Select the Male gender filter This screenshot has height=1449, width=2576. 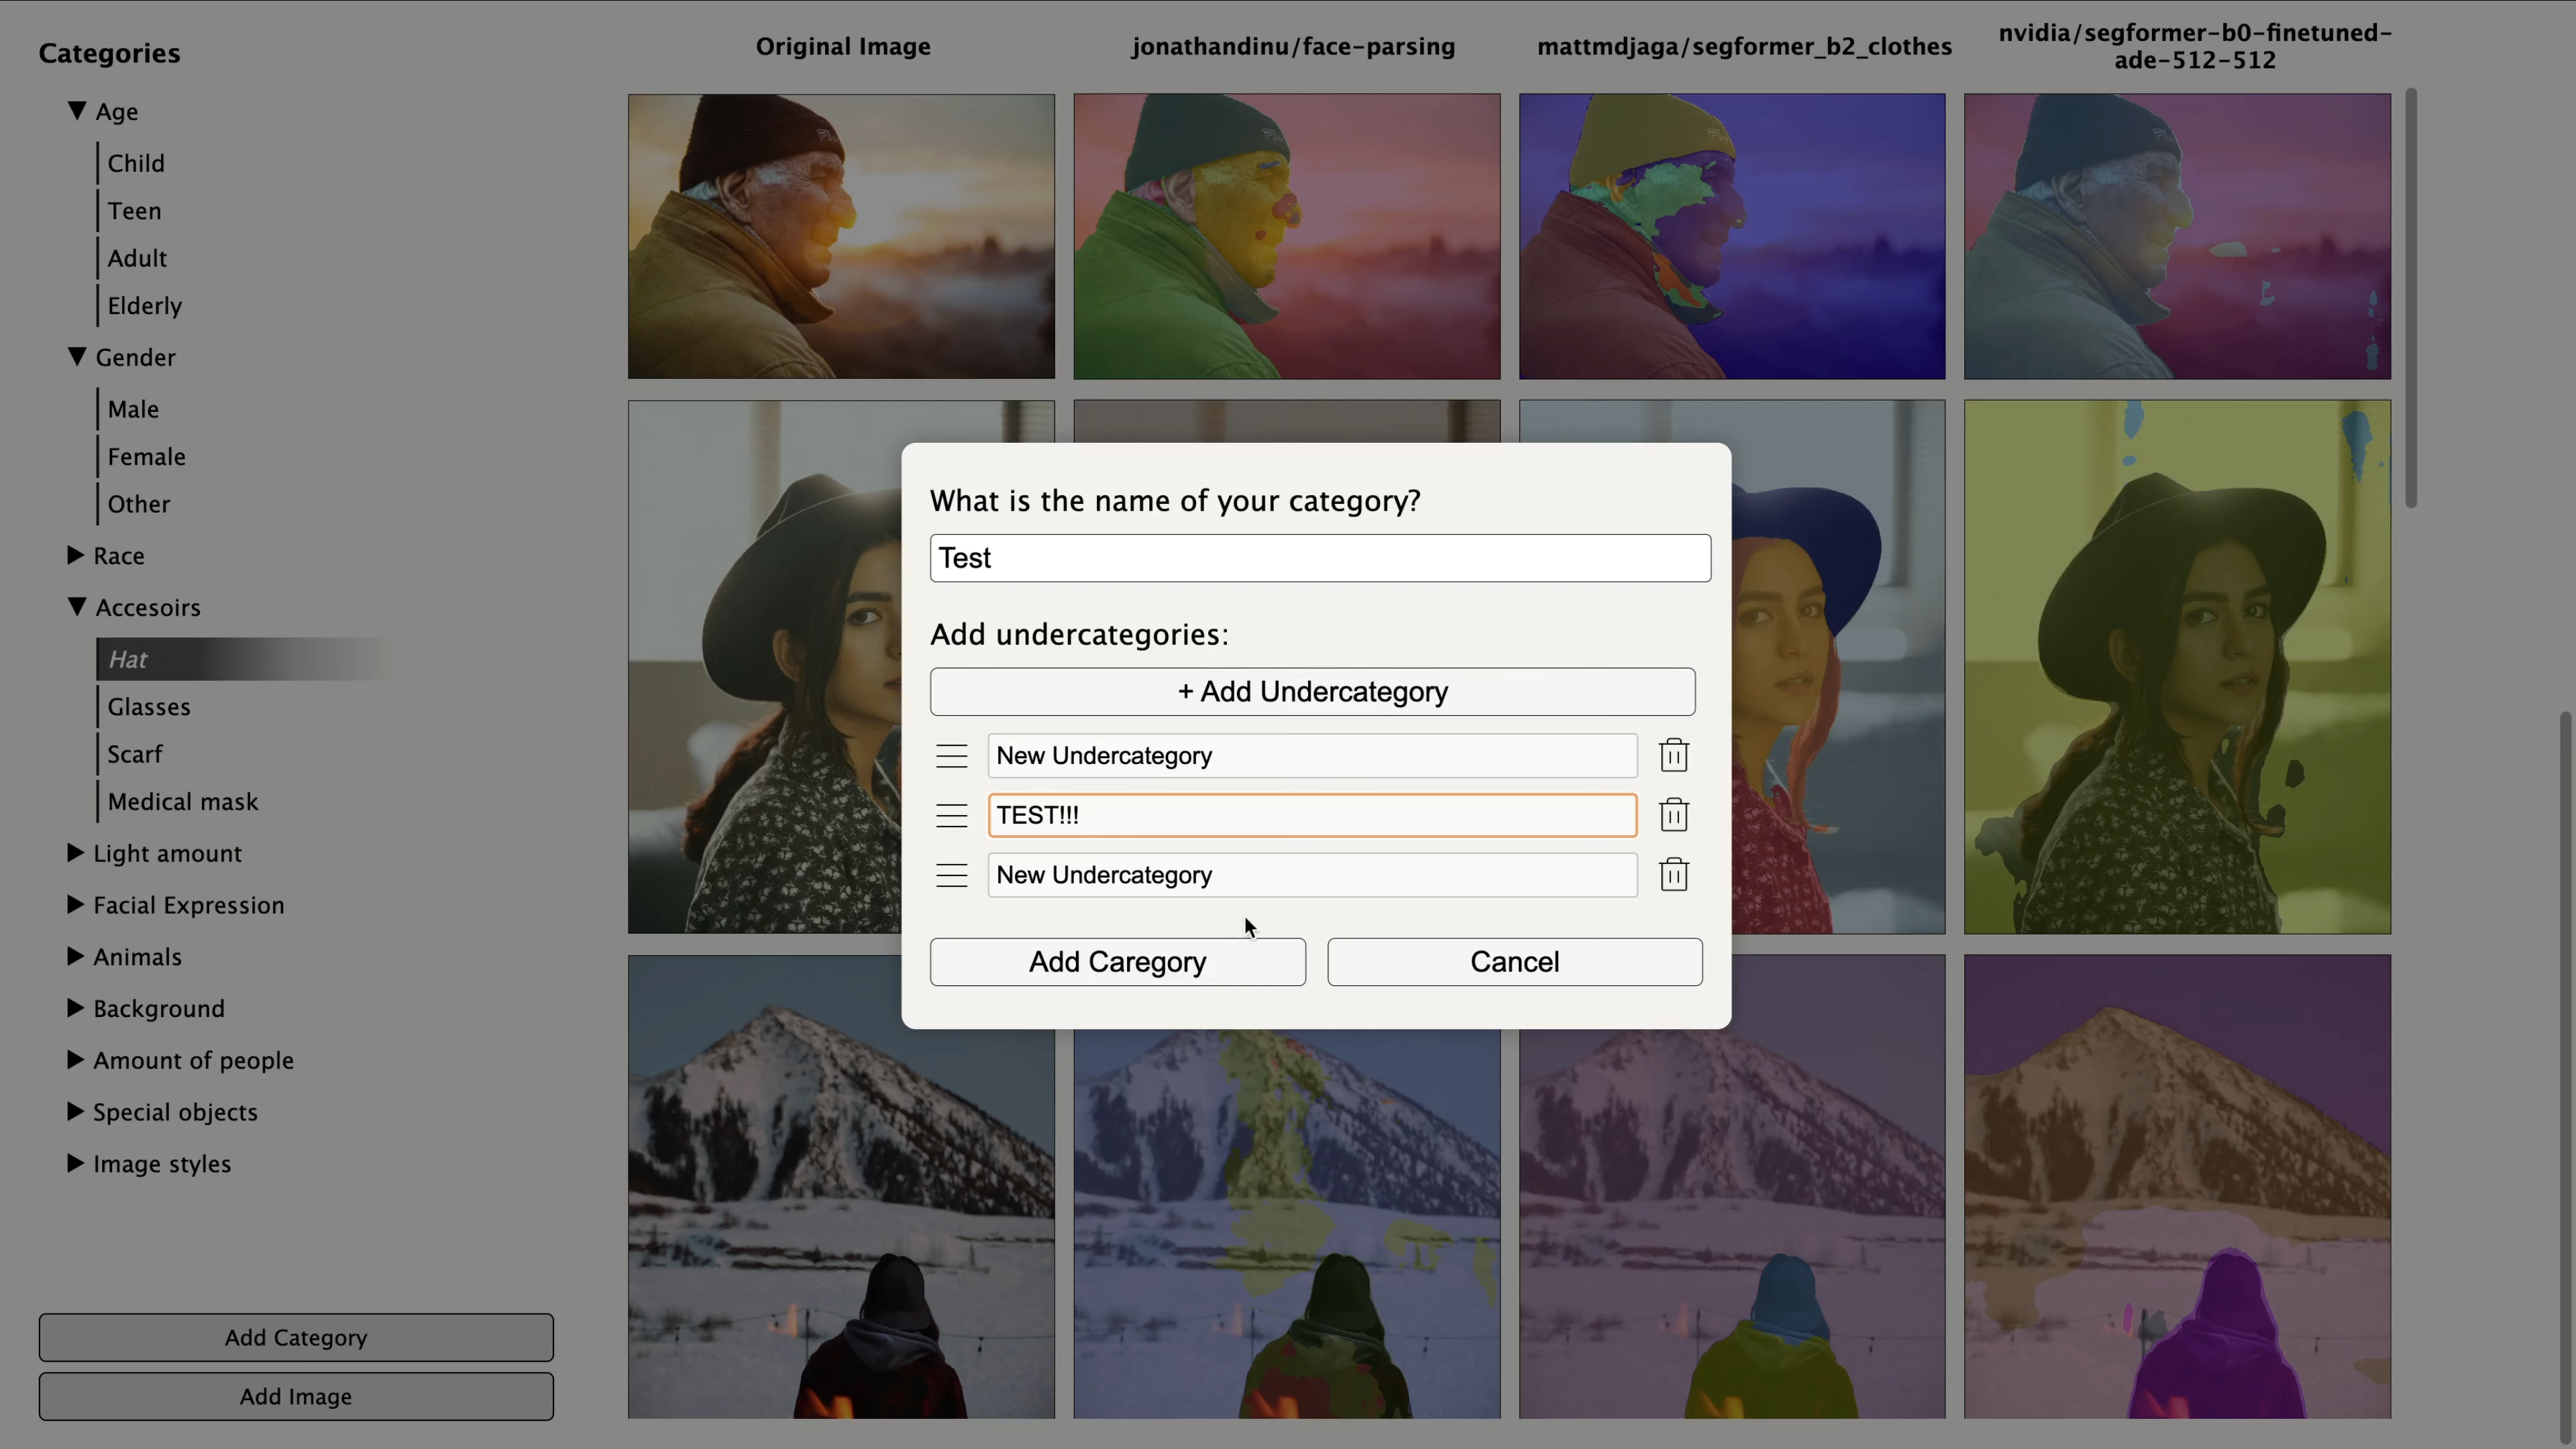(133, 409)
